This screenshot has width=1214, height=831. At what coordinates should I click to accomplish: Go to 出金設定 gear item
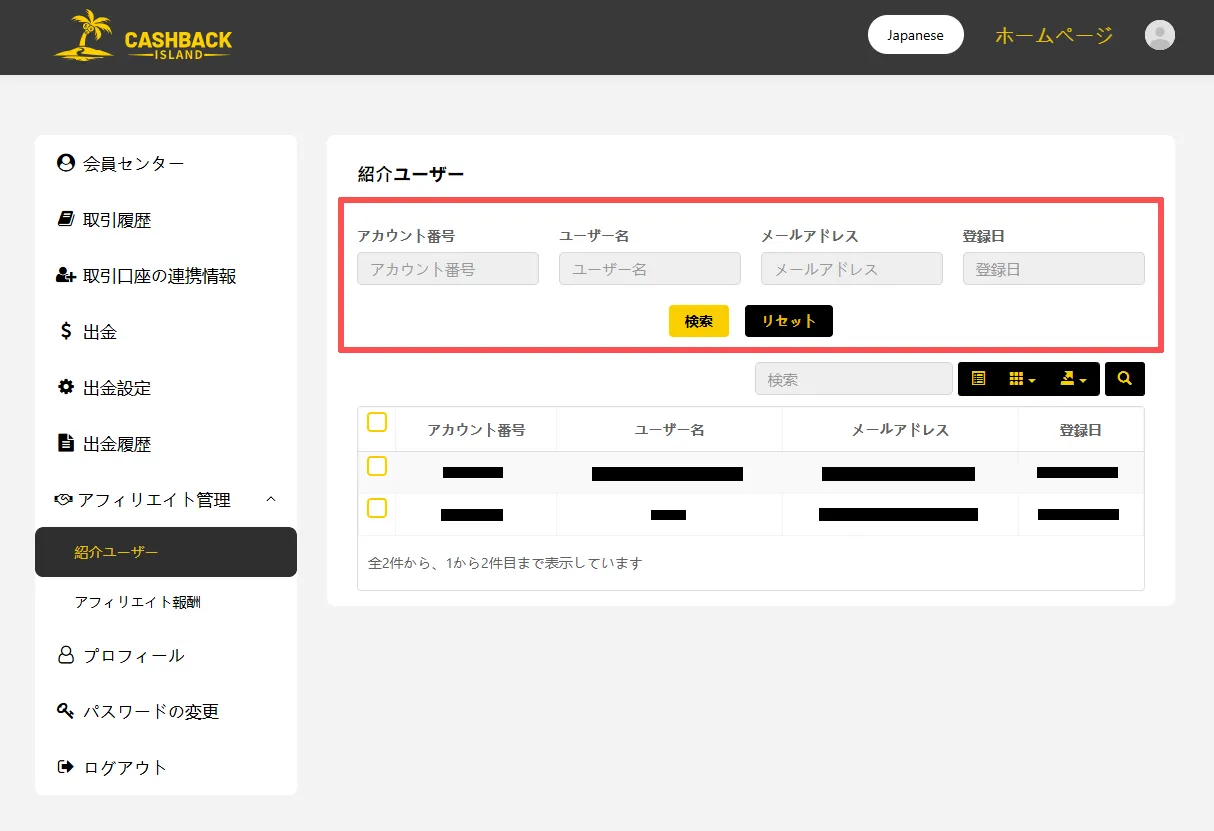116,388
